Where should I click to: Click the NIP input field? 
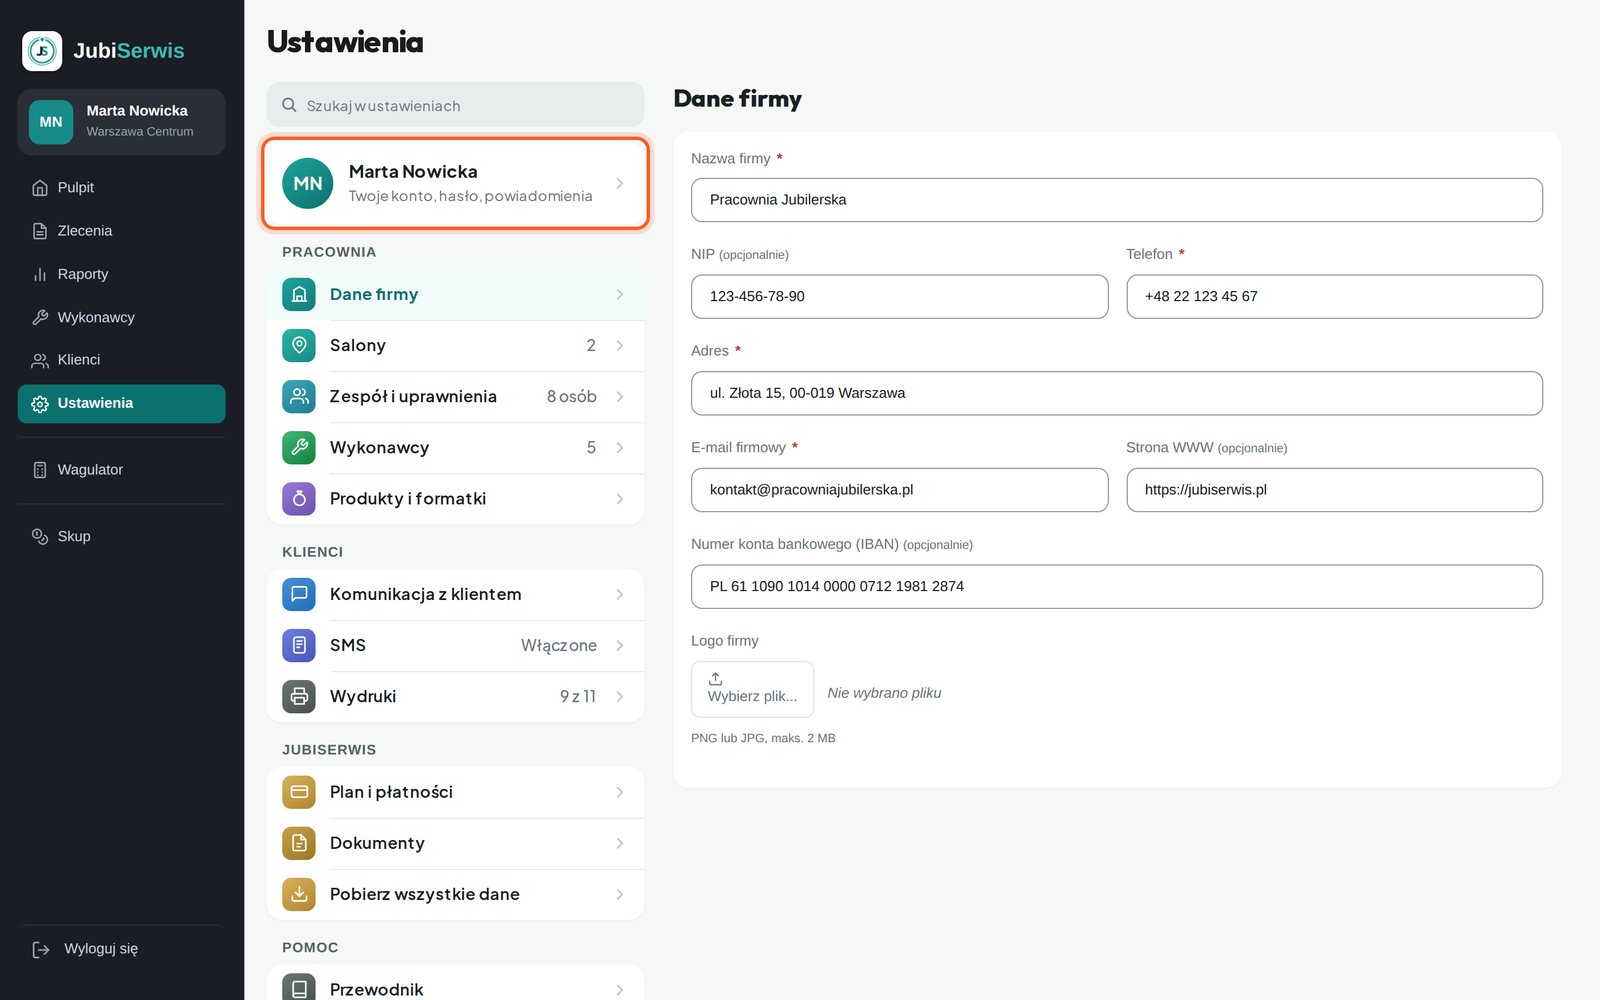[x=899, y=297]
